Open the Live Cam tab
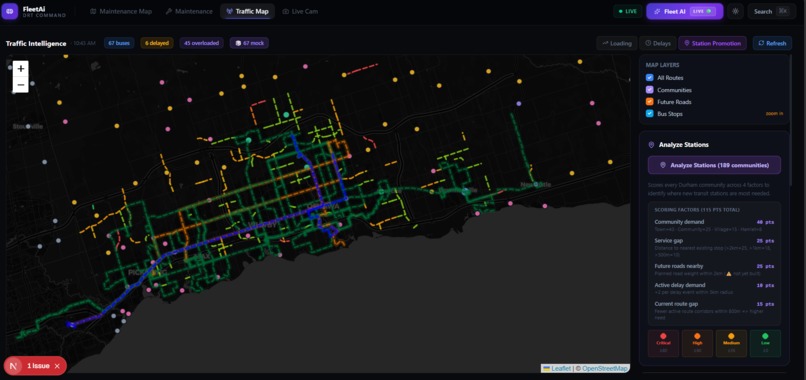This screenshot has width=806, height=380. [300, 11]
